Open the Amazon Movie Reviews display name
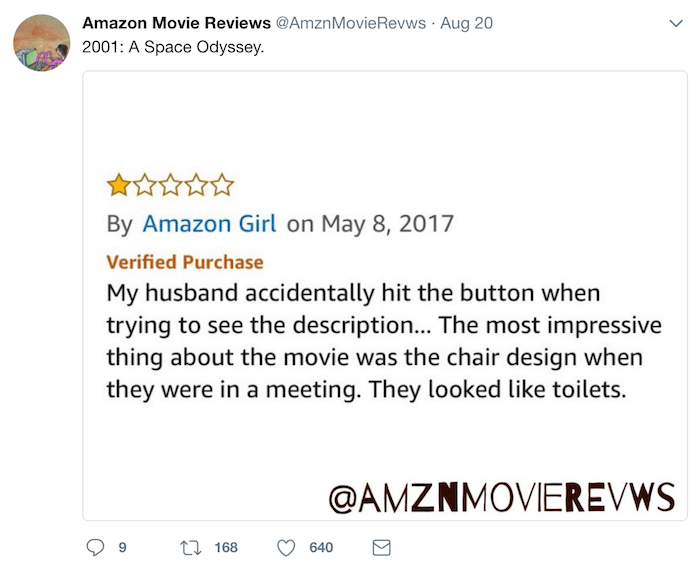This screenshot has width=700, height=569. pyautogui.click(x=176, y=23)
